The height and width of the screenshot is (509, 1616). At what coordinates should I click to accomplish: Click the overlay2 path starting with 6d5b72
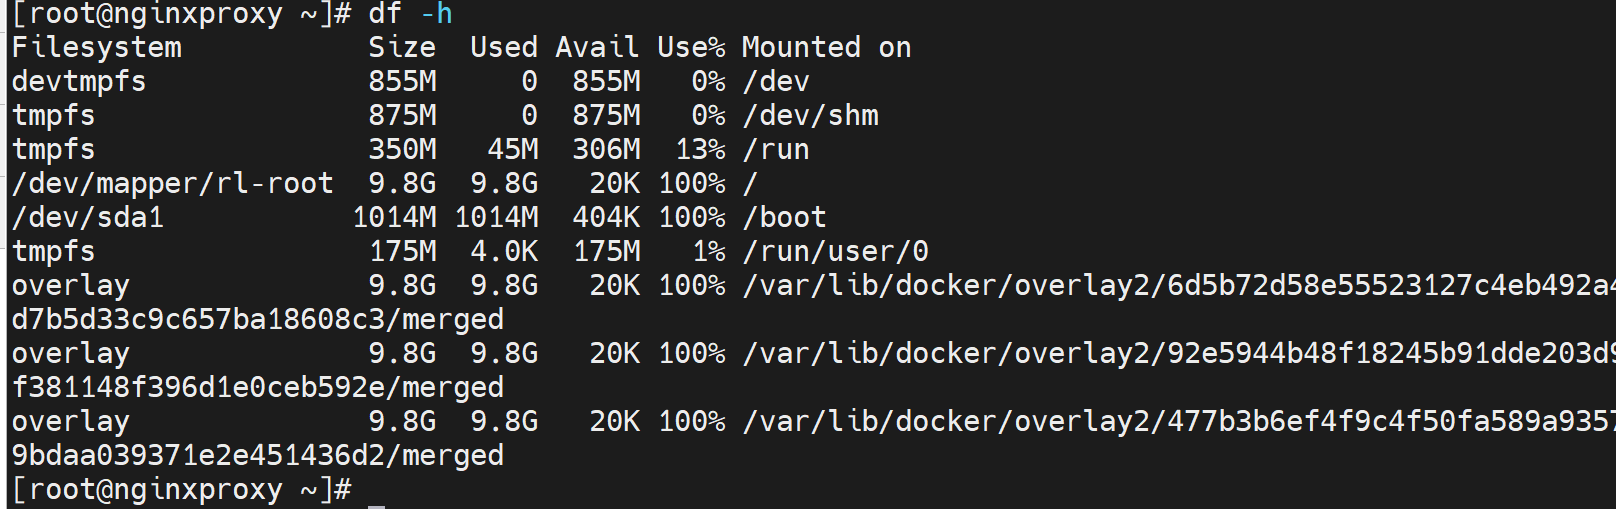coord(1178,286)
